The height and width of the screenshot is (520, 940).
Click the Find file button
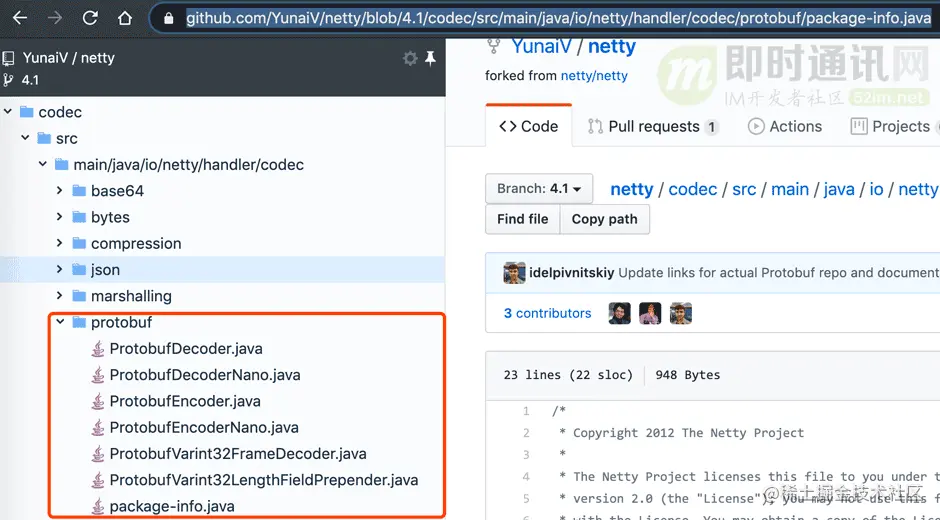(x=522, y=219)
